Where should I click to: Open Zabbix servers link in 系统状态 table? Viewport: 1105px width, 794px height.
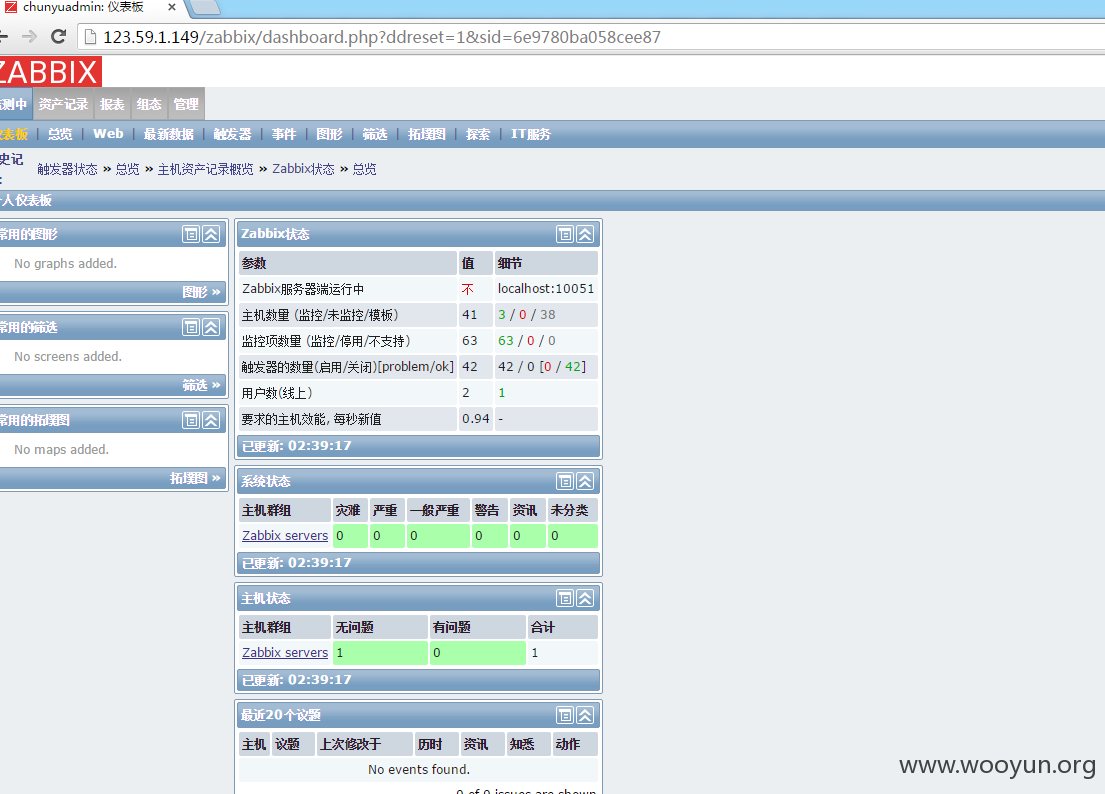click(x=285, y=535)
